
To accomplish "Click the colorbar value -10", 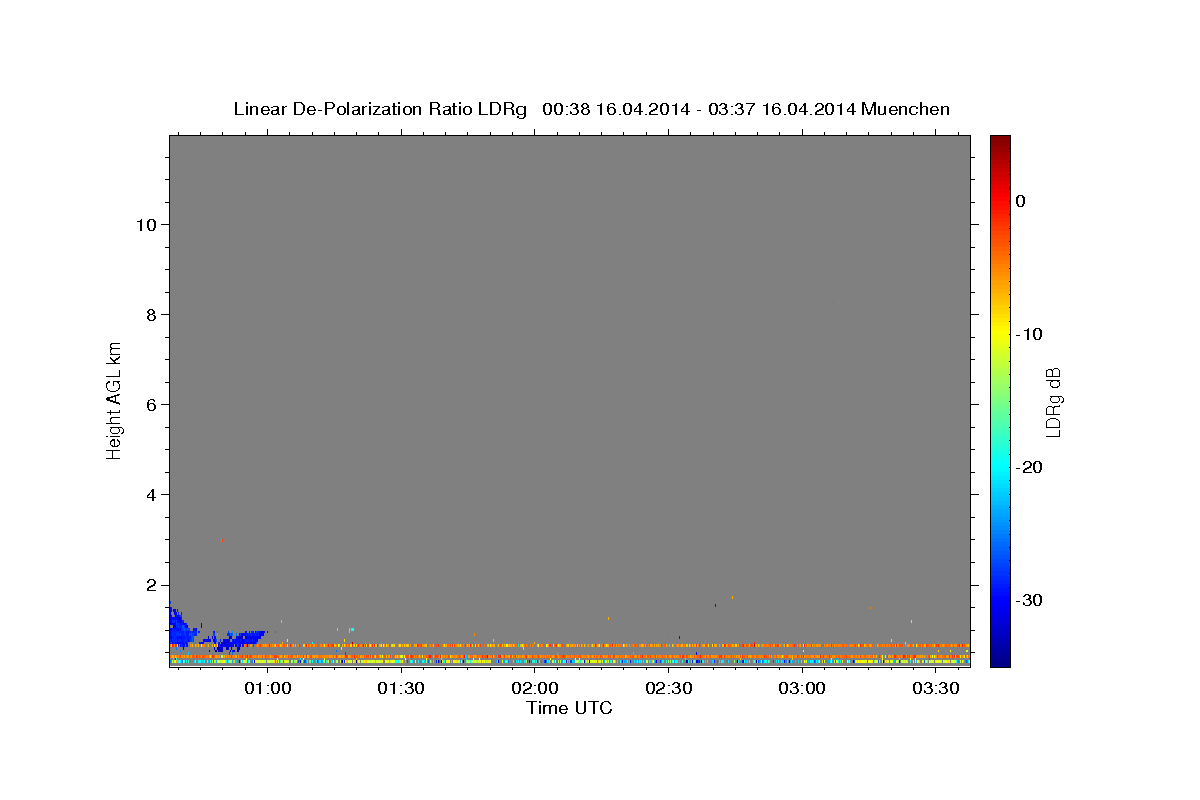I will pos(1030,334).
